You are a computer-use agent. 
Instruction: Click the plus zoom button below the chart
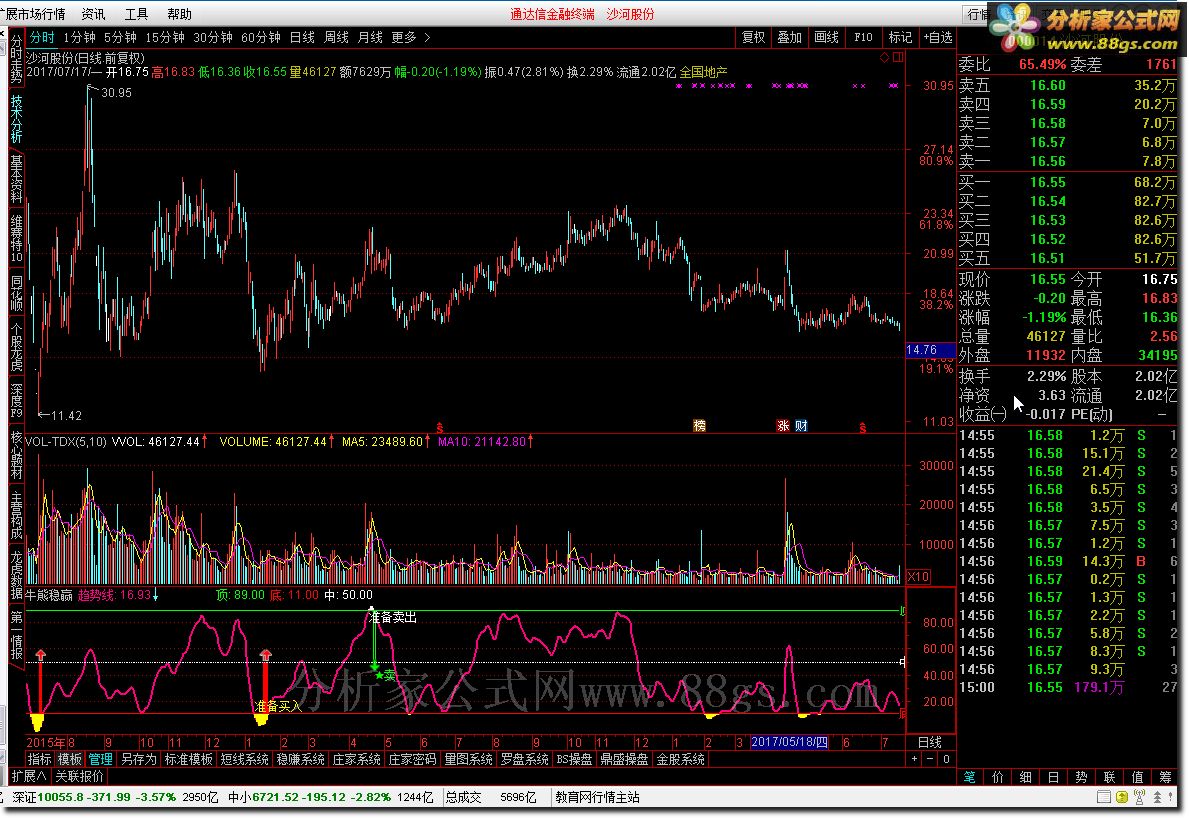[915, 759]
